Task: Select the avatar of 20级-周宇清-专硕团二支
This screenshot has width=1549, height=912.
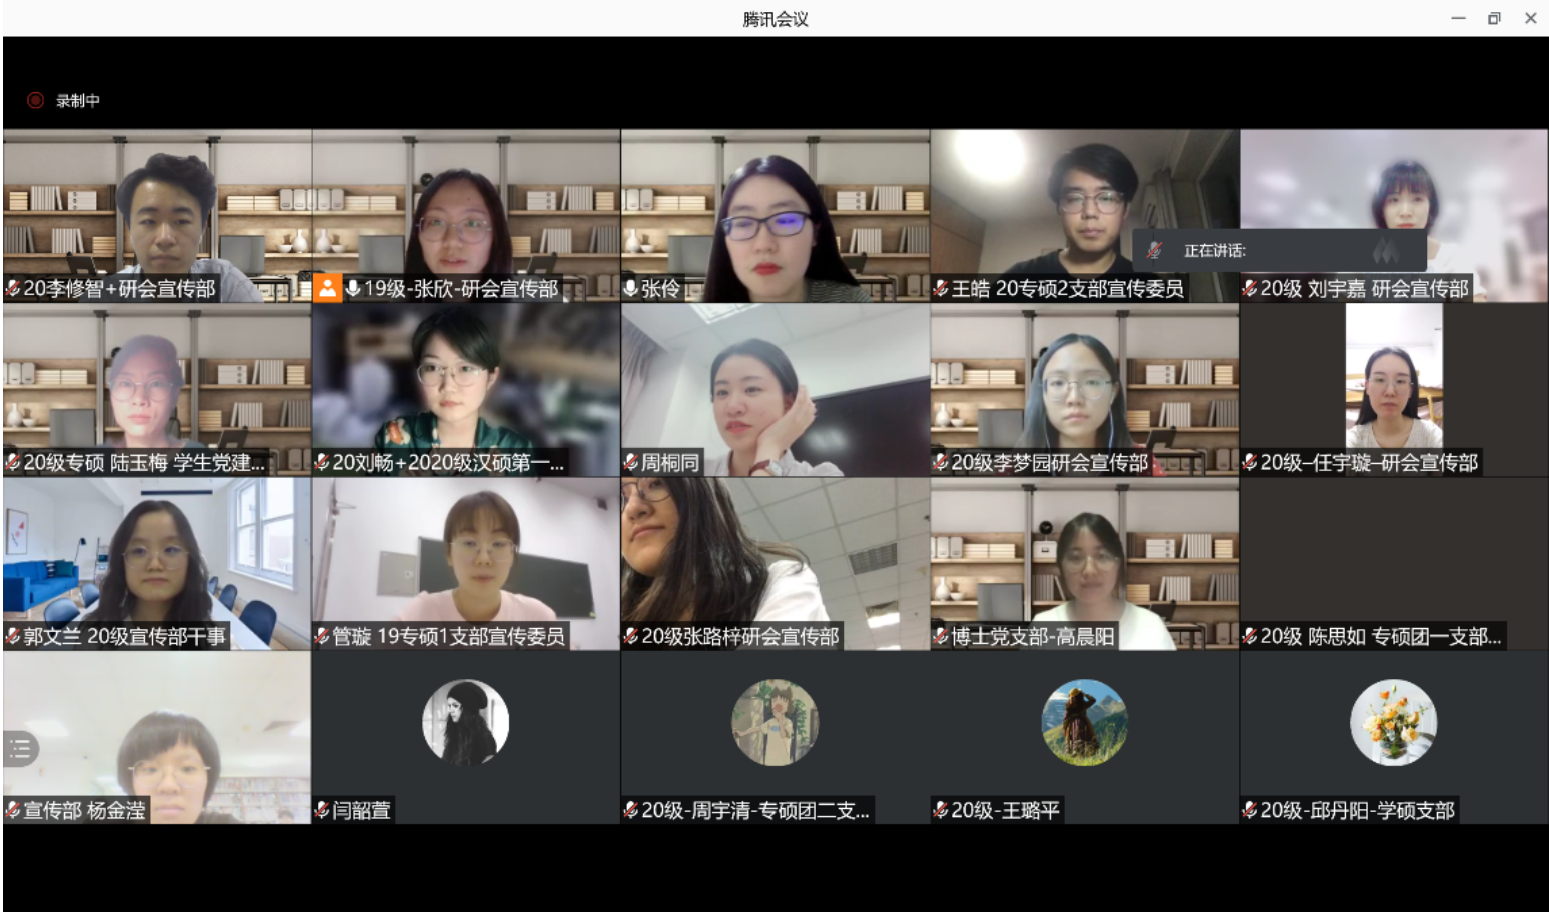Action: click(x=775, y=722)
